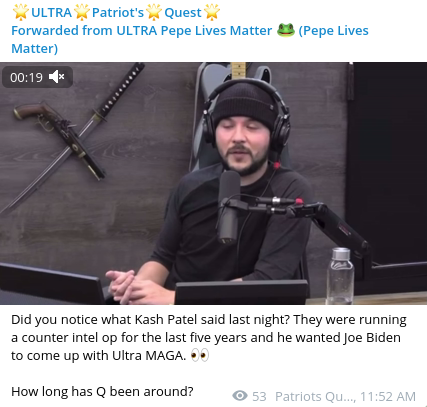Click the (Pepe Lives Matter) text
This screenshot has height=407, width=427.
[190, 39]
